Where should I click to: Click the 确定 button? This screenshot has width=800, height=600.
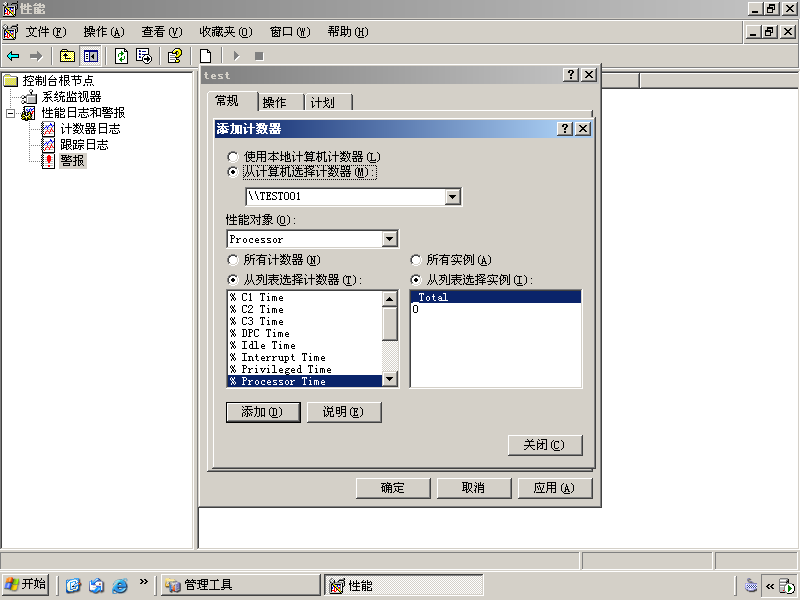[x=393, y=488]
